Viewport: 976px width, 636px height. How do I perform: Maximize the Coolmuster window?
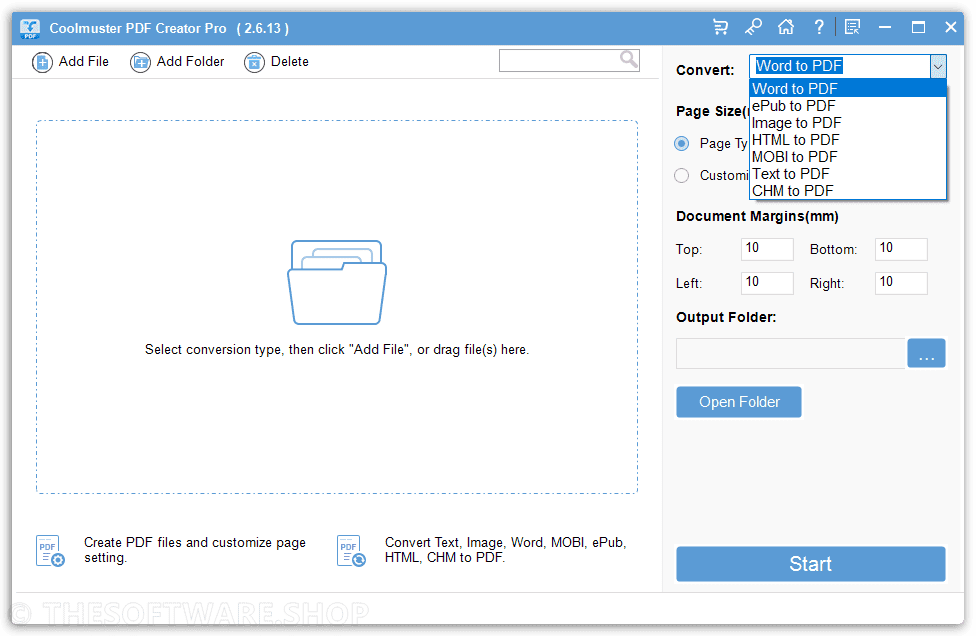(x=918, y=27)
